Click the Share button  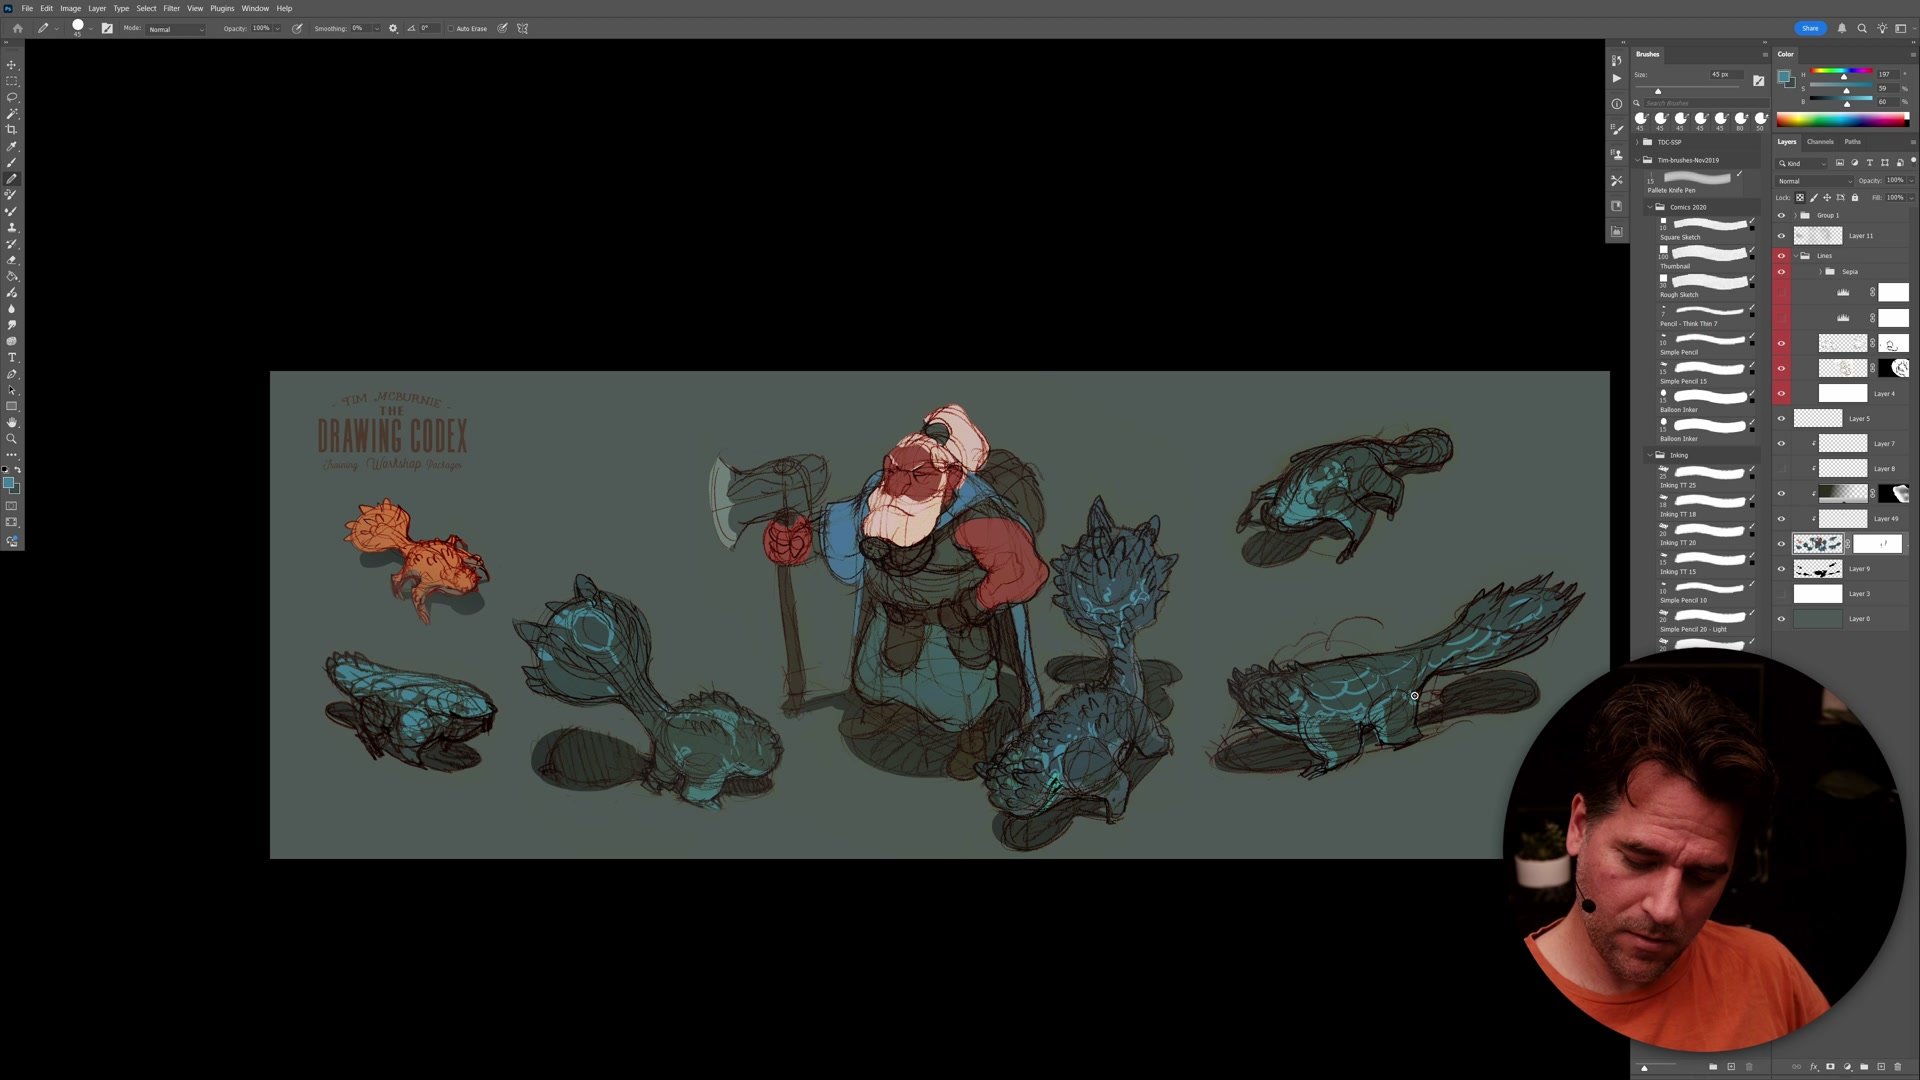(1810, 28)
